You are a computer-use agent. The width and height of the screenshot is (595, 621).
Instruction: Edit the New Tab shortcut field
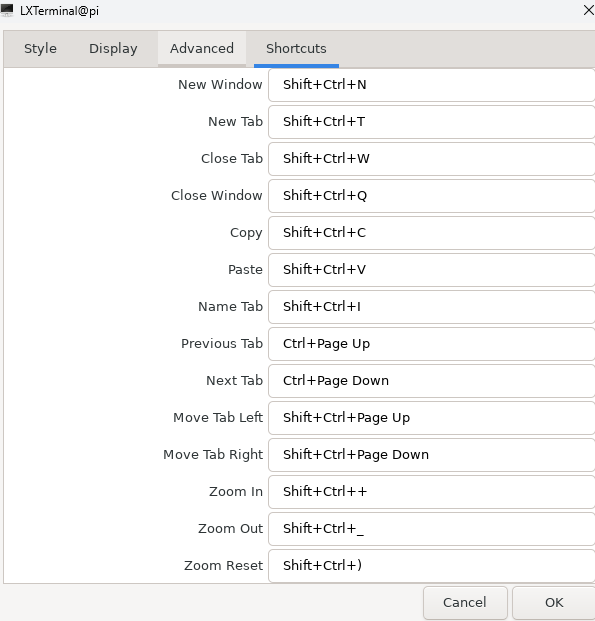coord(431,122)
